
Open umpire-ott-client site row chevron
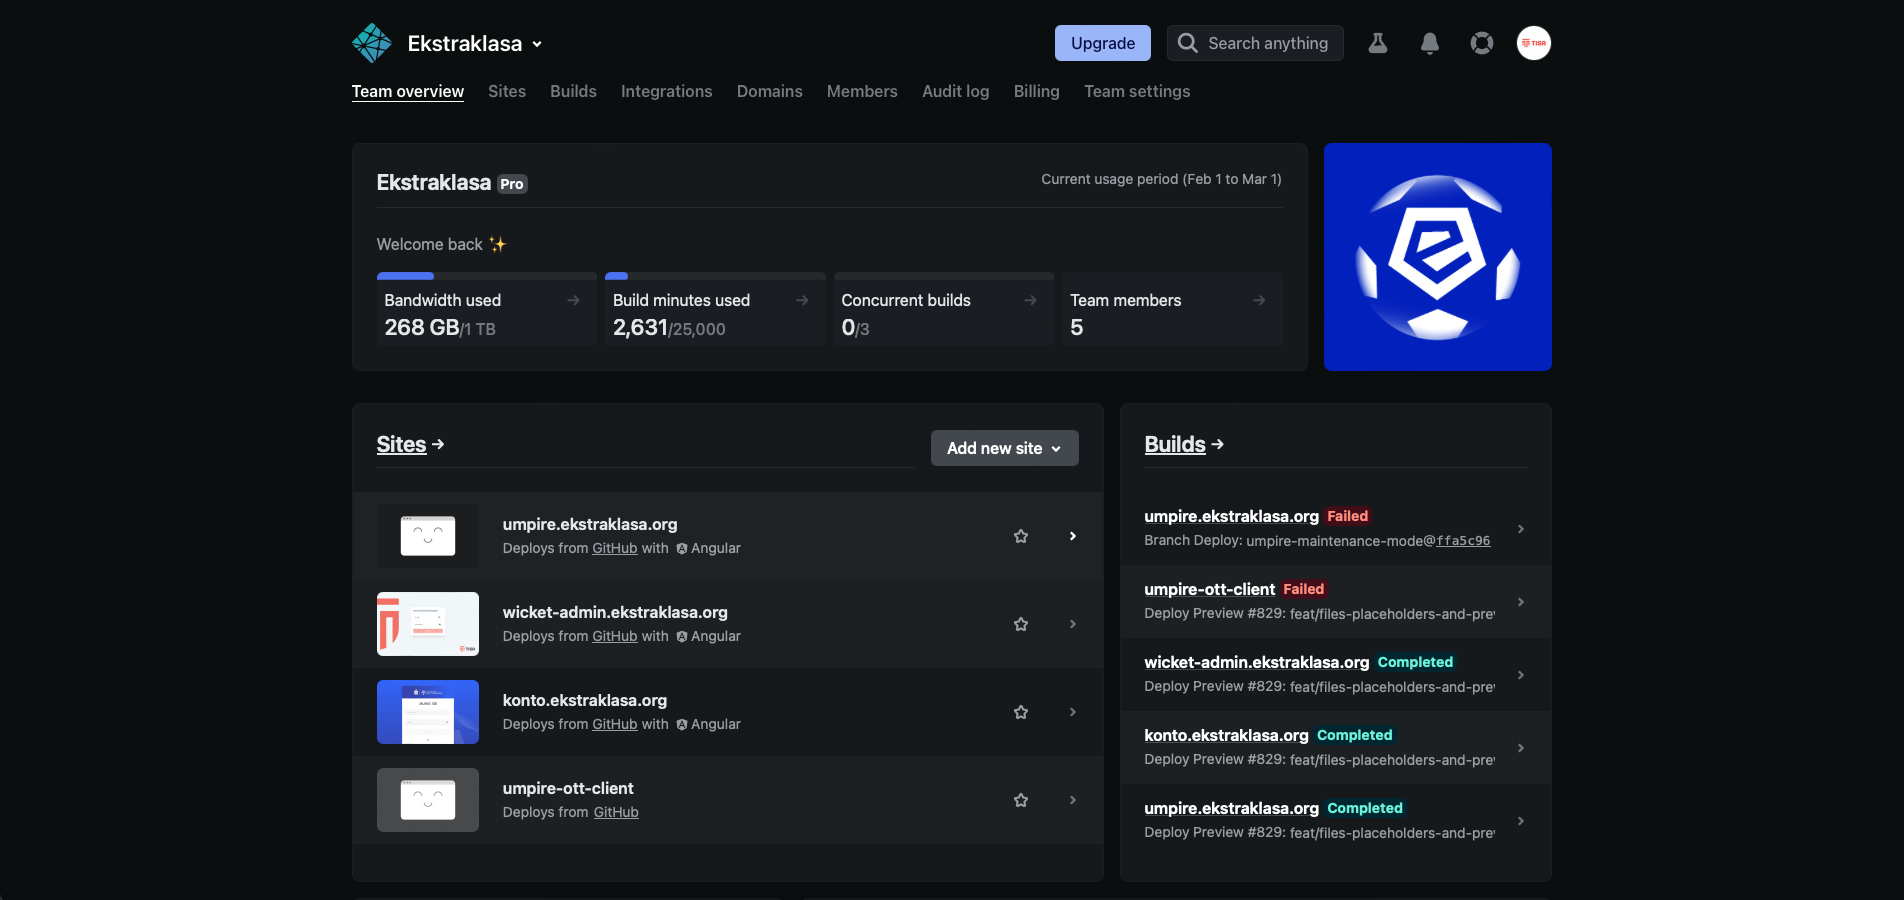(1073, 800)
